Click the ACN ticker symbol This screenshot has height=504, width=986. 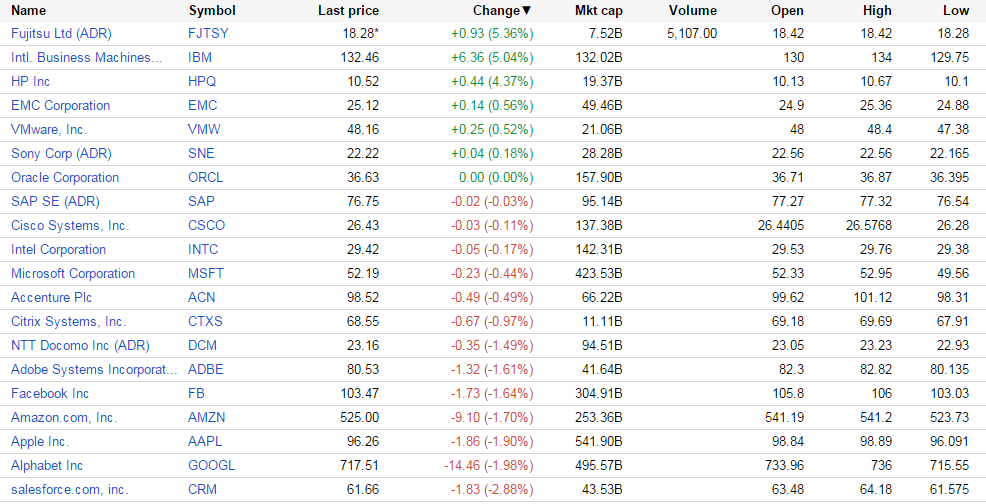(201, 297)
